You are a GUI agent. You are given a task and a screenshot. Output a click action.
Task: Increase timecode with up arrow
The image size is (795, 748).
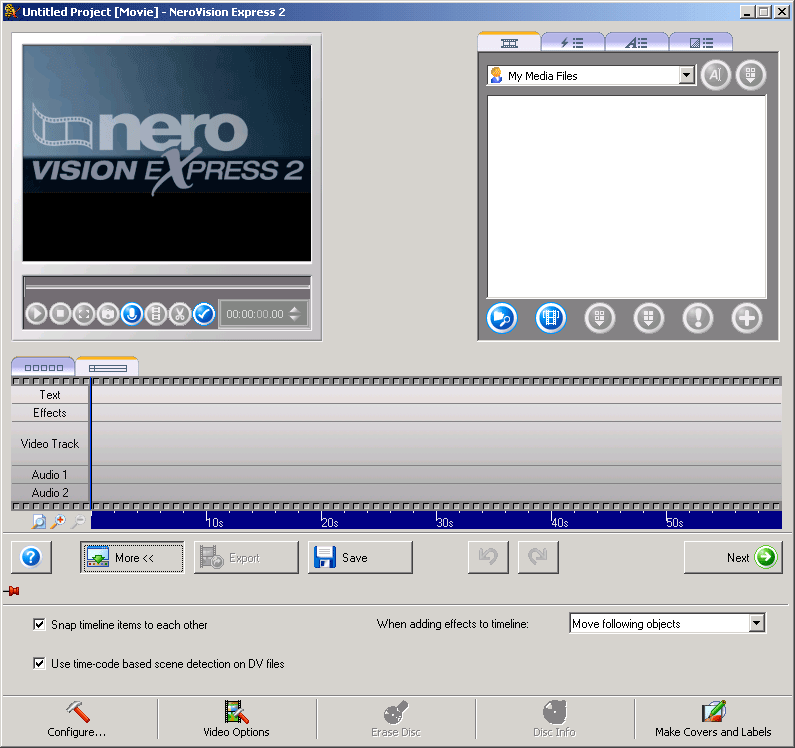tap(295, 309)
